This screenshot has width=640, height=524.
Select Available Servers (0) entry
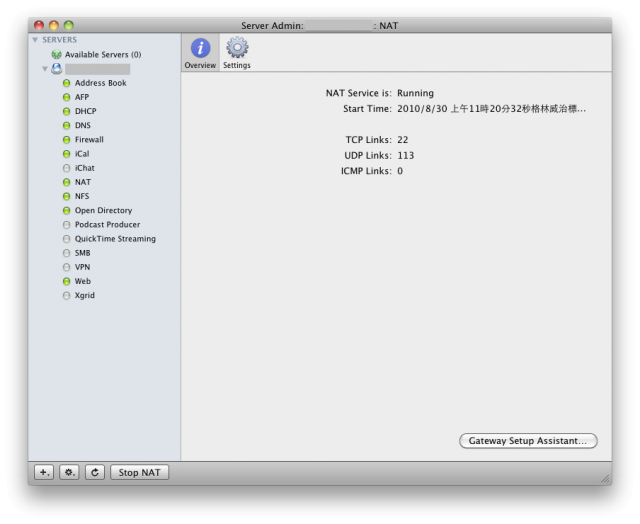(103, 54)
